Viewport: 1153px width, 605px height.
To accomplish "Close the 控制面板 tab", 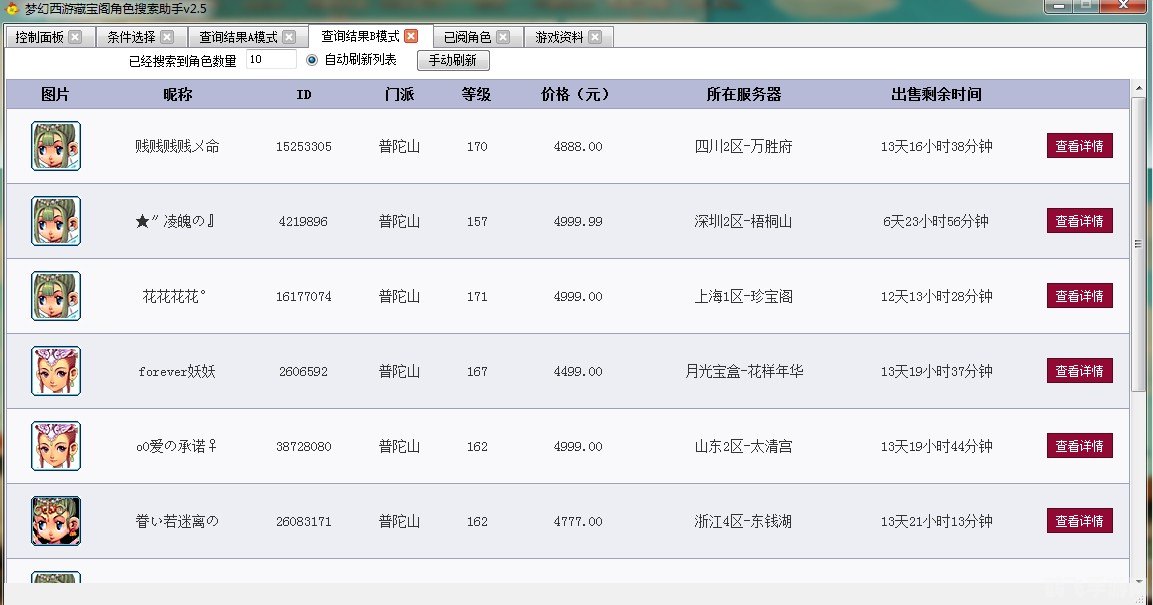I will pyautogui.click(x=75, y=38).
